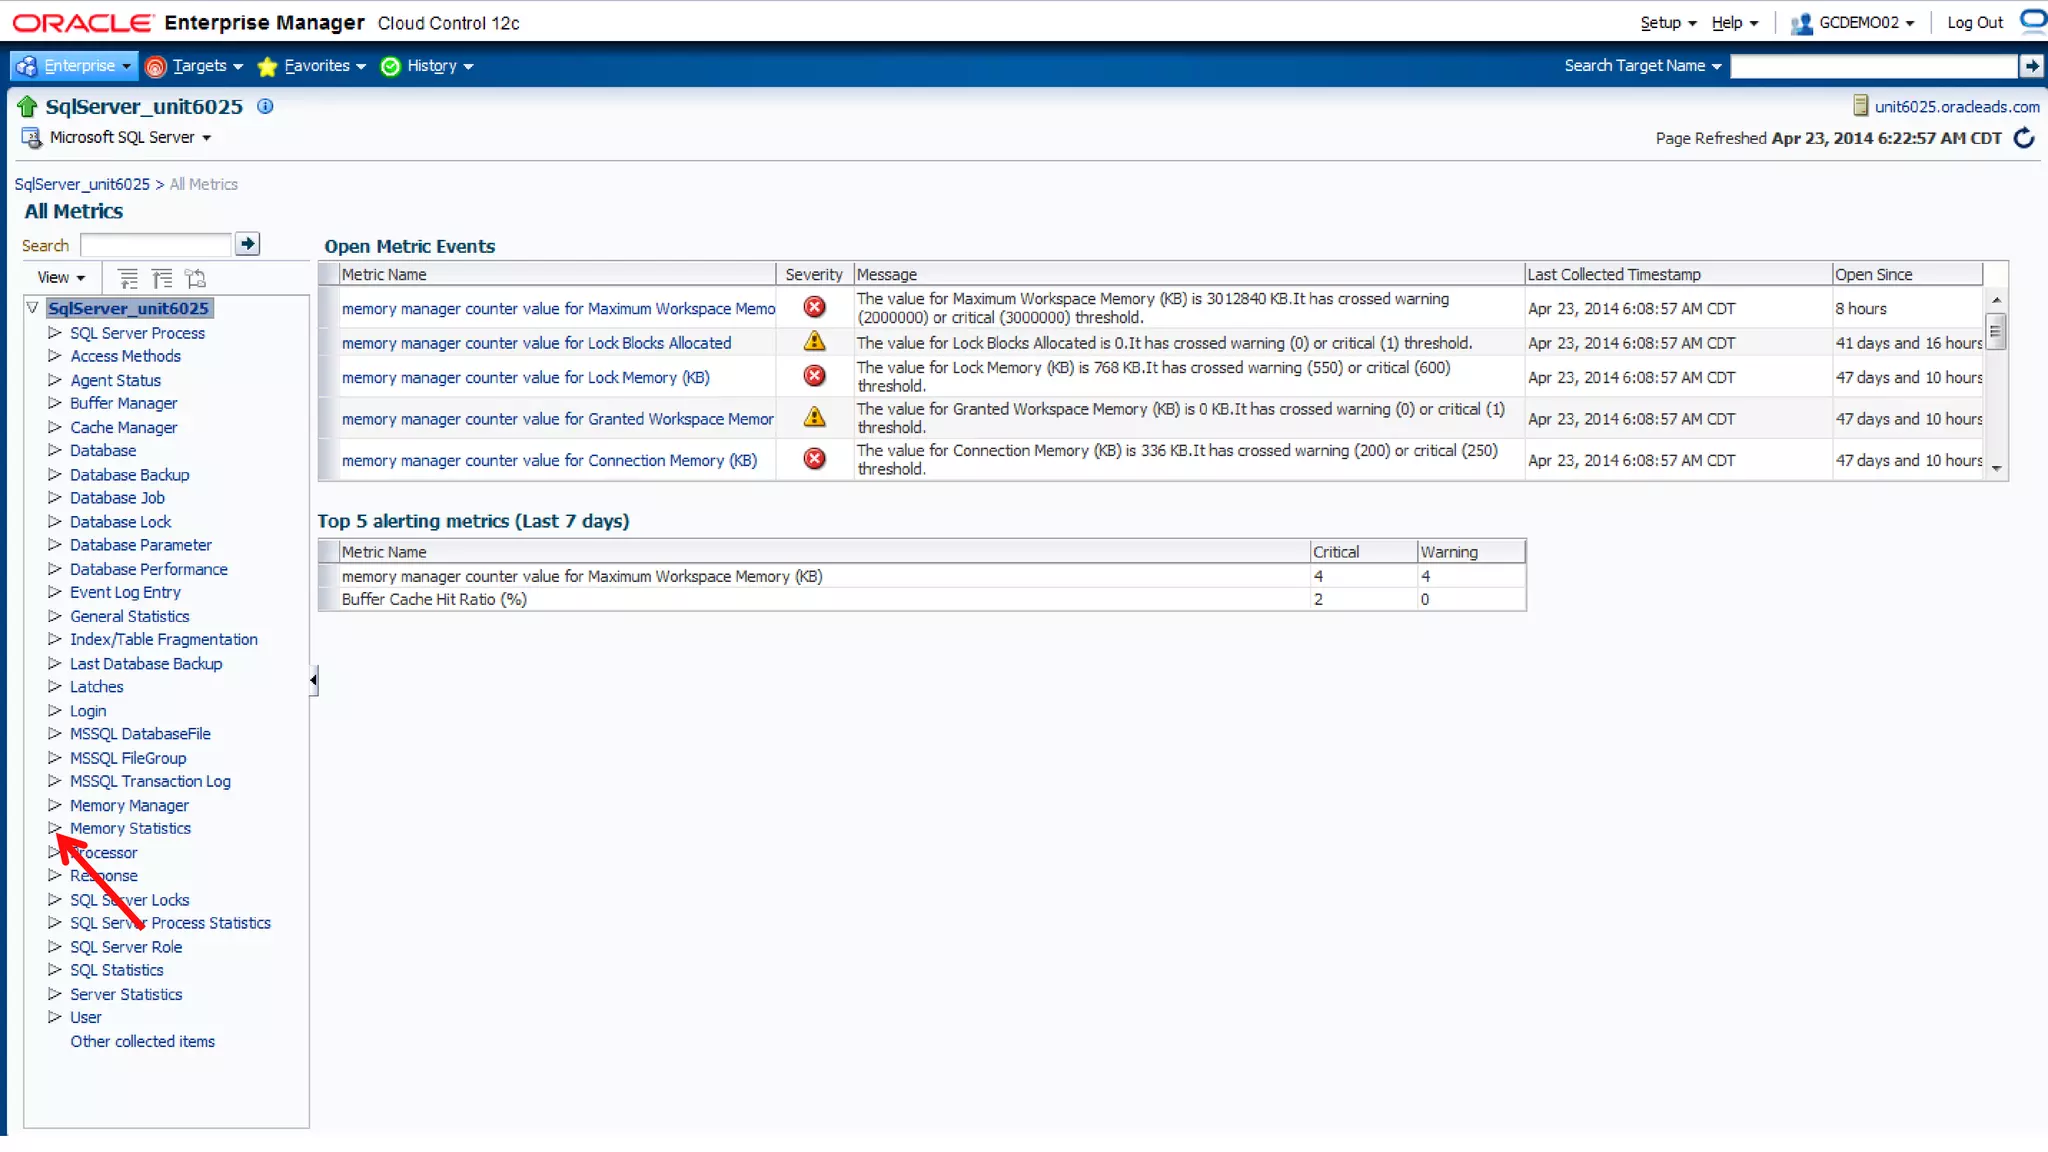Click warning icon for Lock Blocks Allocated
This screenshot has width=2048, height=1152.
pos(815,341)
